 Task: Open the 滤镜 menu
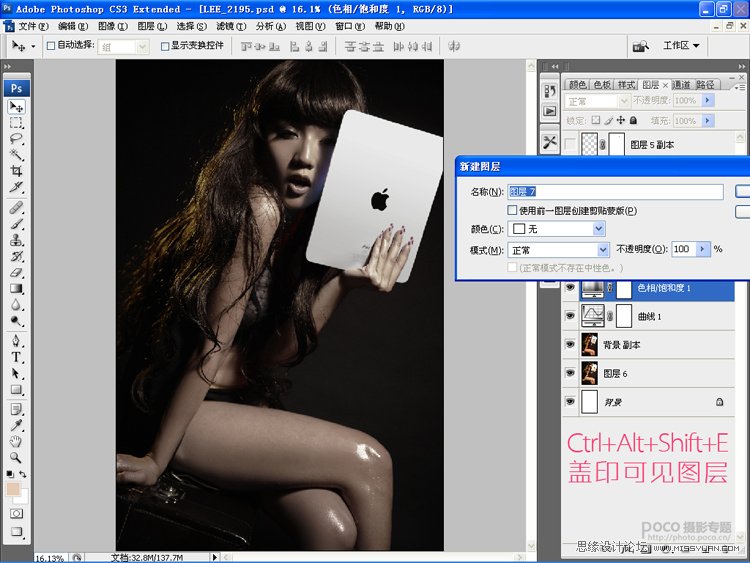(231, 26)
